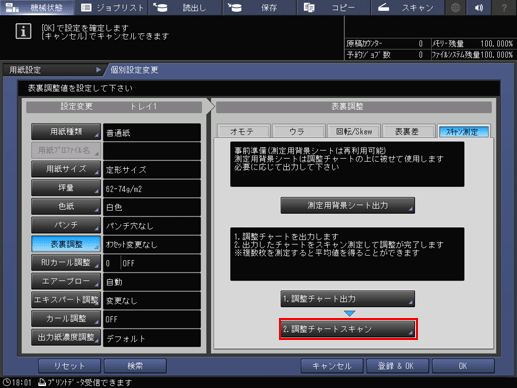The height and width of the screenshot is (388, 517).
Task: Open the カール調整 curl adjustment setting
Action: click(x=66, y=319)
